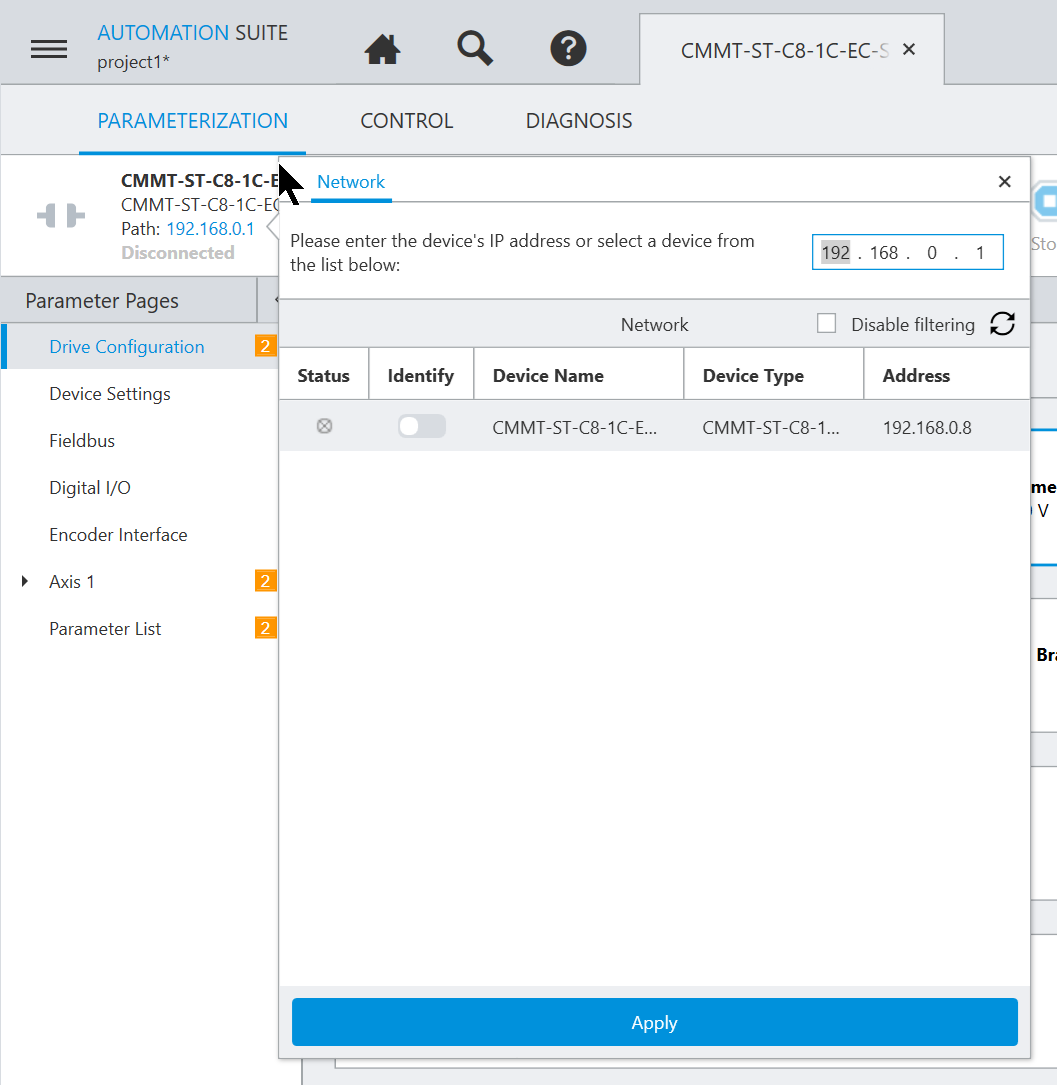Sort by the Status column header

tap(323, 376)
